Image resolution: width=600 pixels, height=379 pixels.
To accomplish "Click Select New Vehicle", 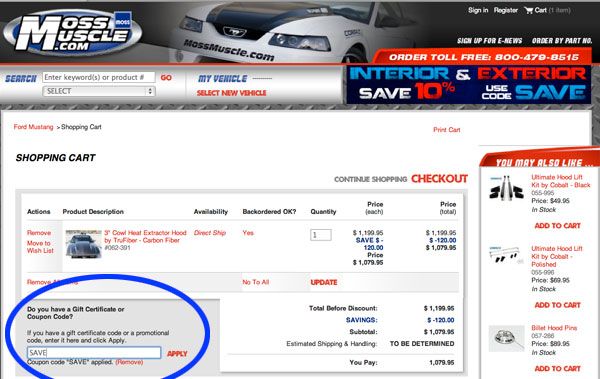I will [231, 93].
